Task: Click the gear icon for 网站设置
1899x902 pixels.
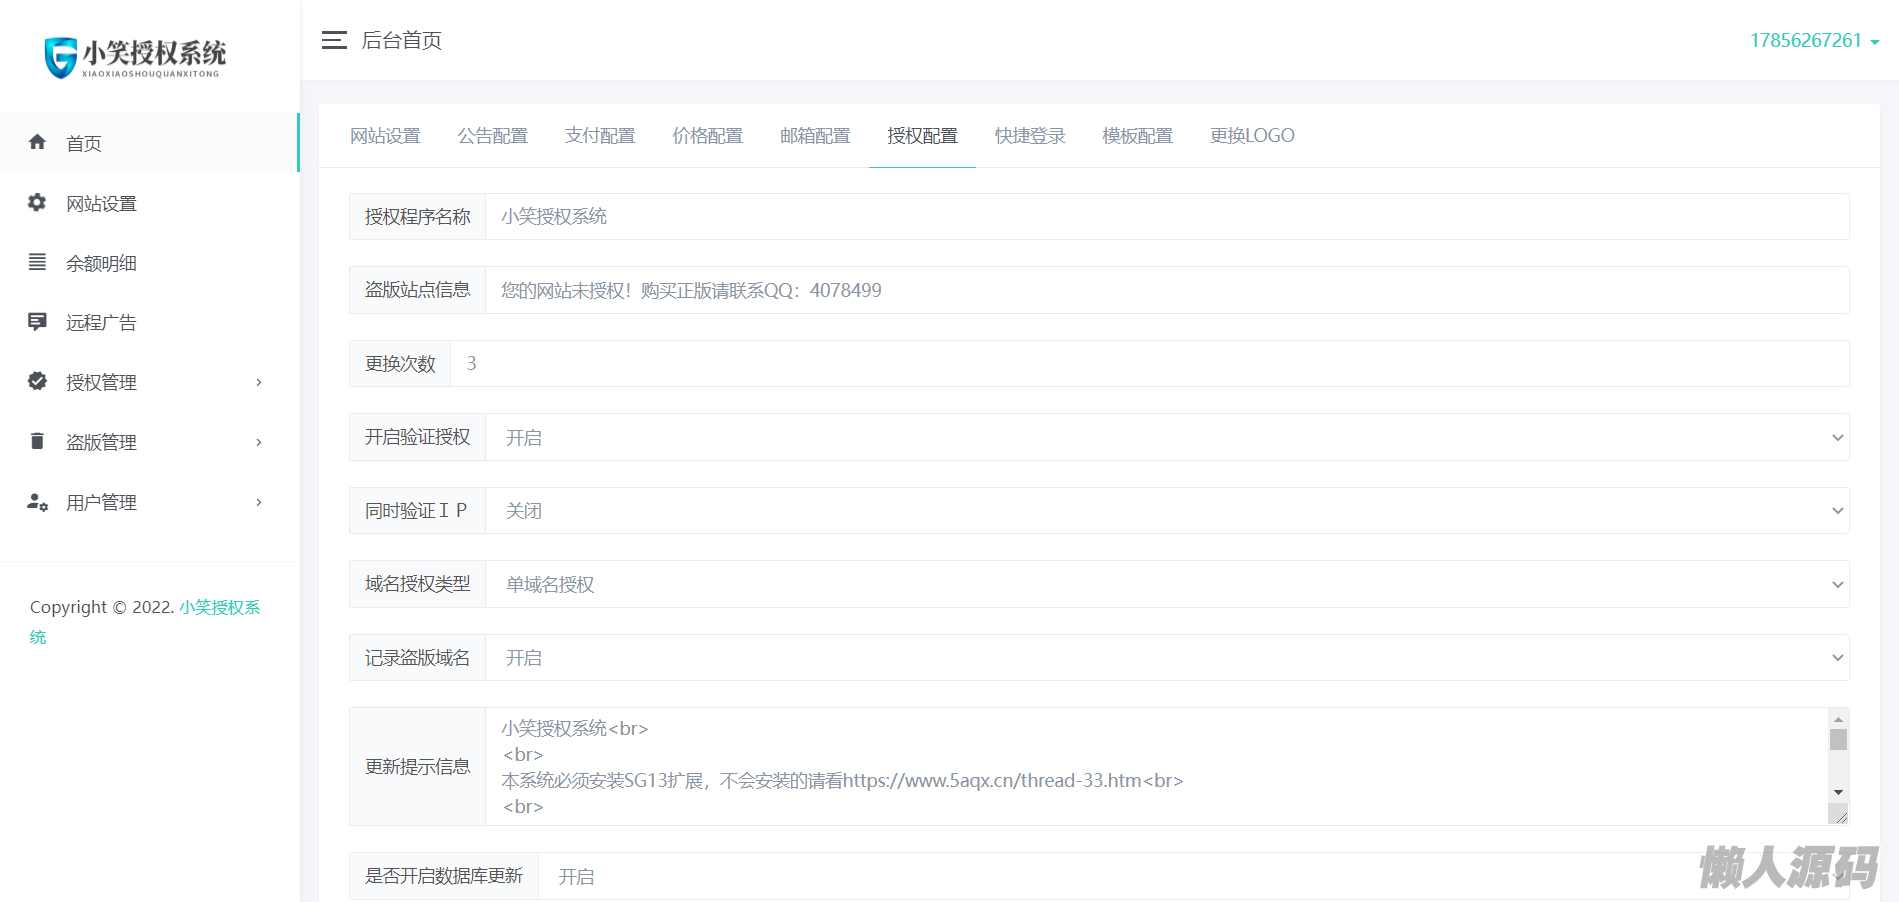Action: pyautogui.click(x=37, y=202)
